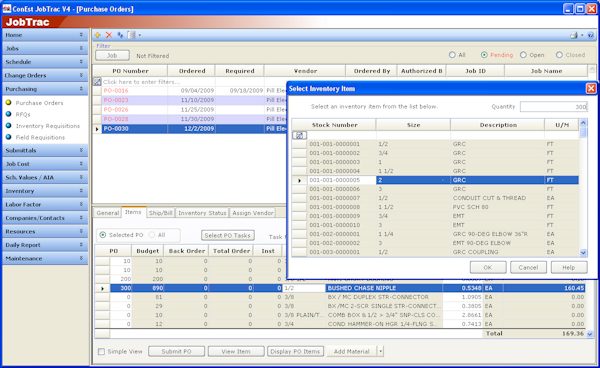Switch to the Ship/Bill tab
The image size is (600, 368).
(x=160, y=213)
